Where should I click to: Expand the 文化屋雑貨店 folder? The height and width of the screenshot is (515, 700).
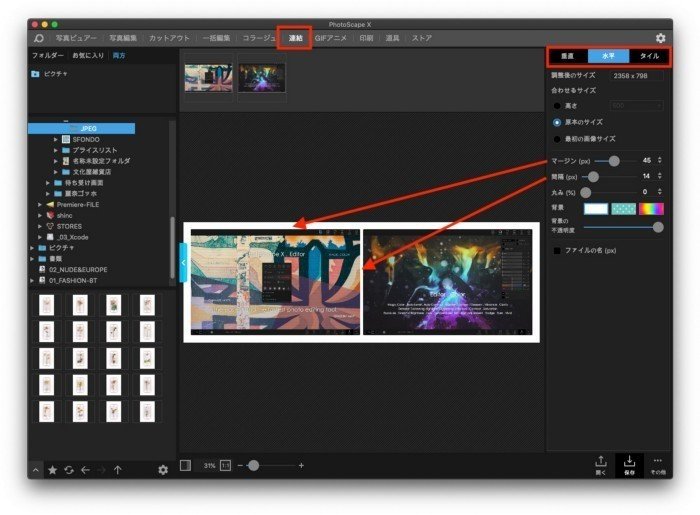(56, 172)
